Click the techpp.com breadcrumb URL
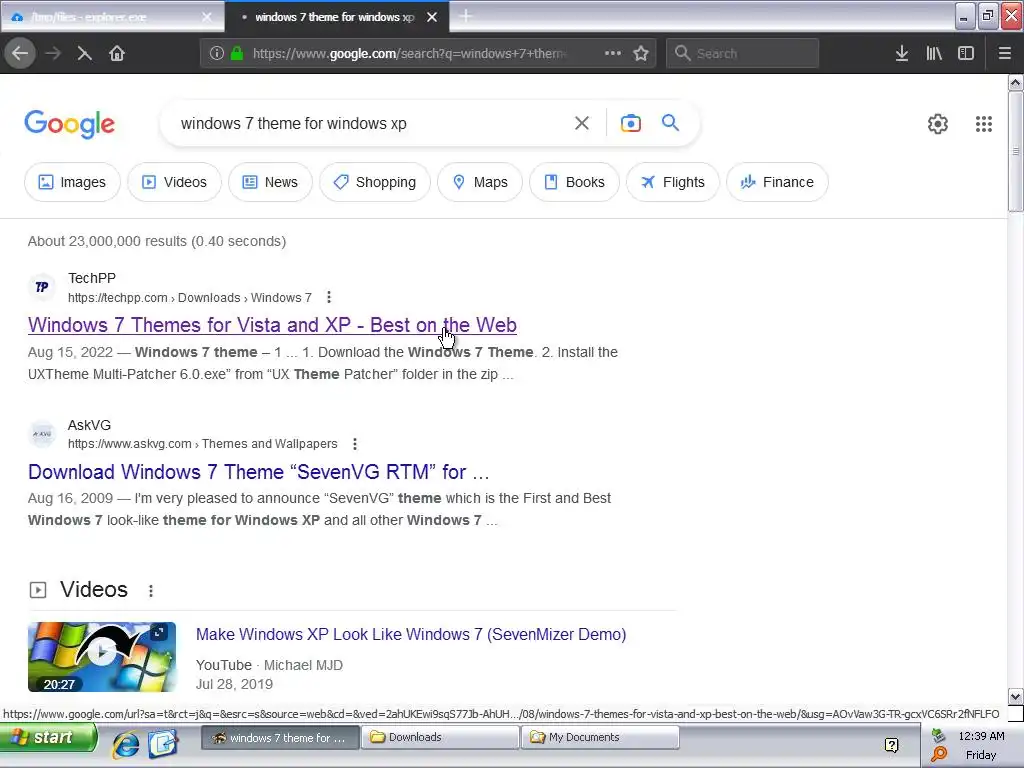 click(189, 298)
